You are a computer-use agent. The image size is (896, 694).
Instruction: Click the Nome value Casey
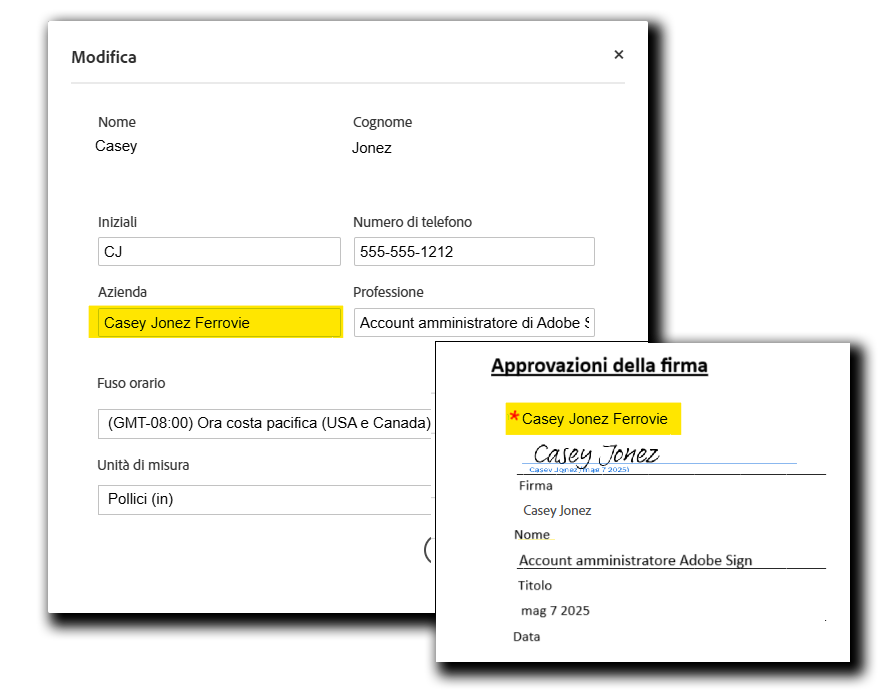(116, 146)
